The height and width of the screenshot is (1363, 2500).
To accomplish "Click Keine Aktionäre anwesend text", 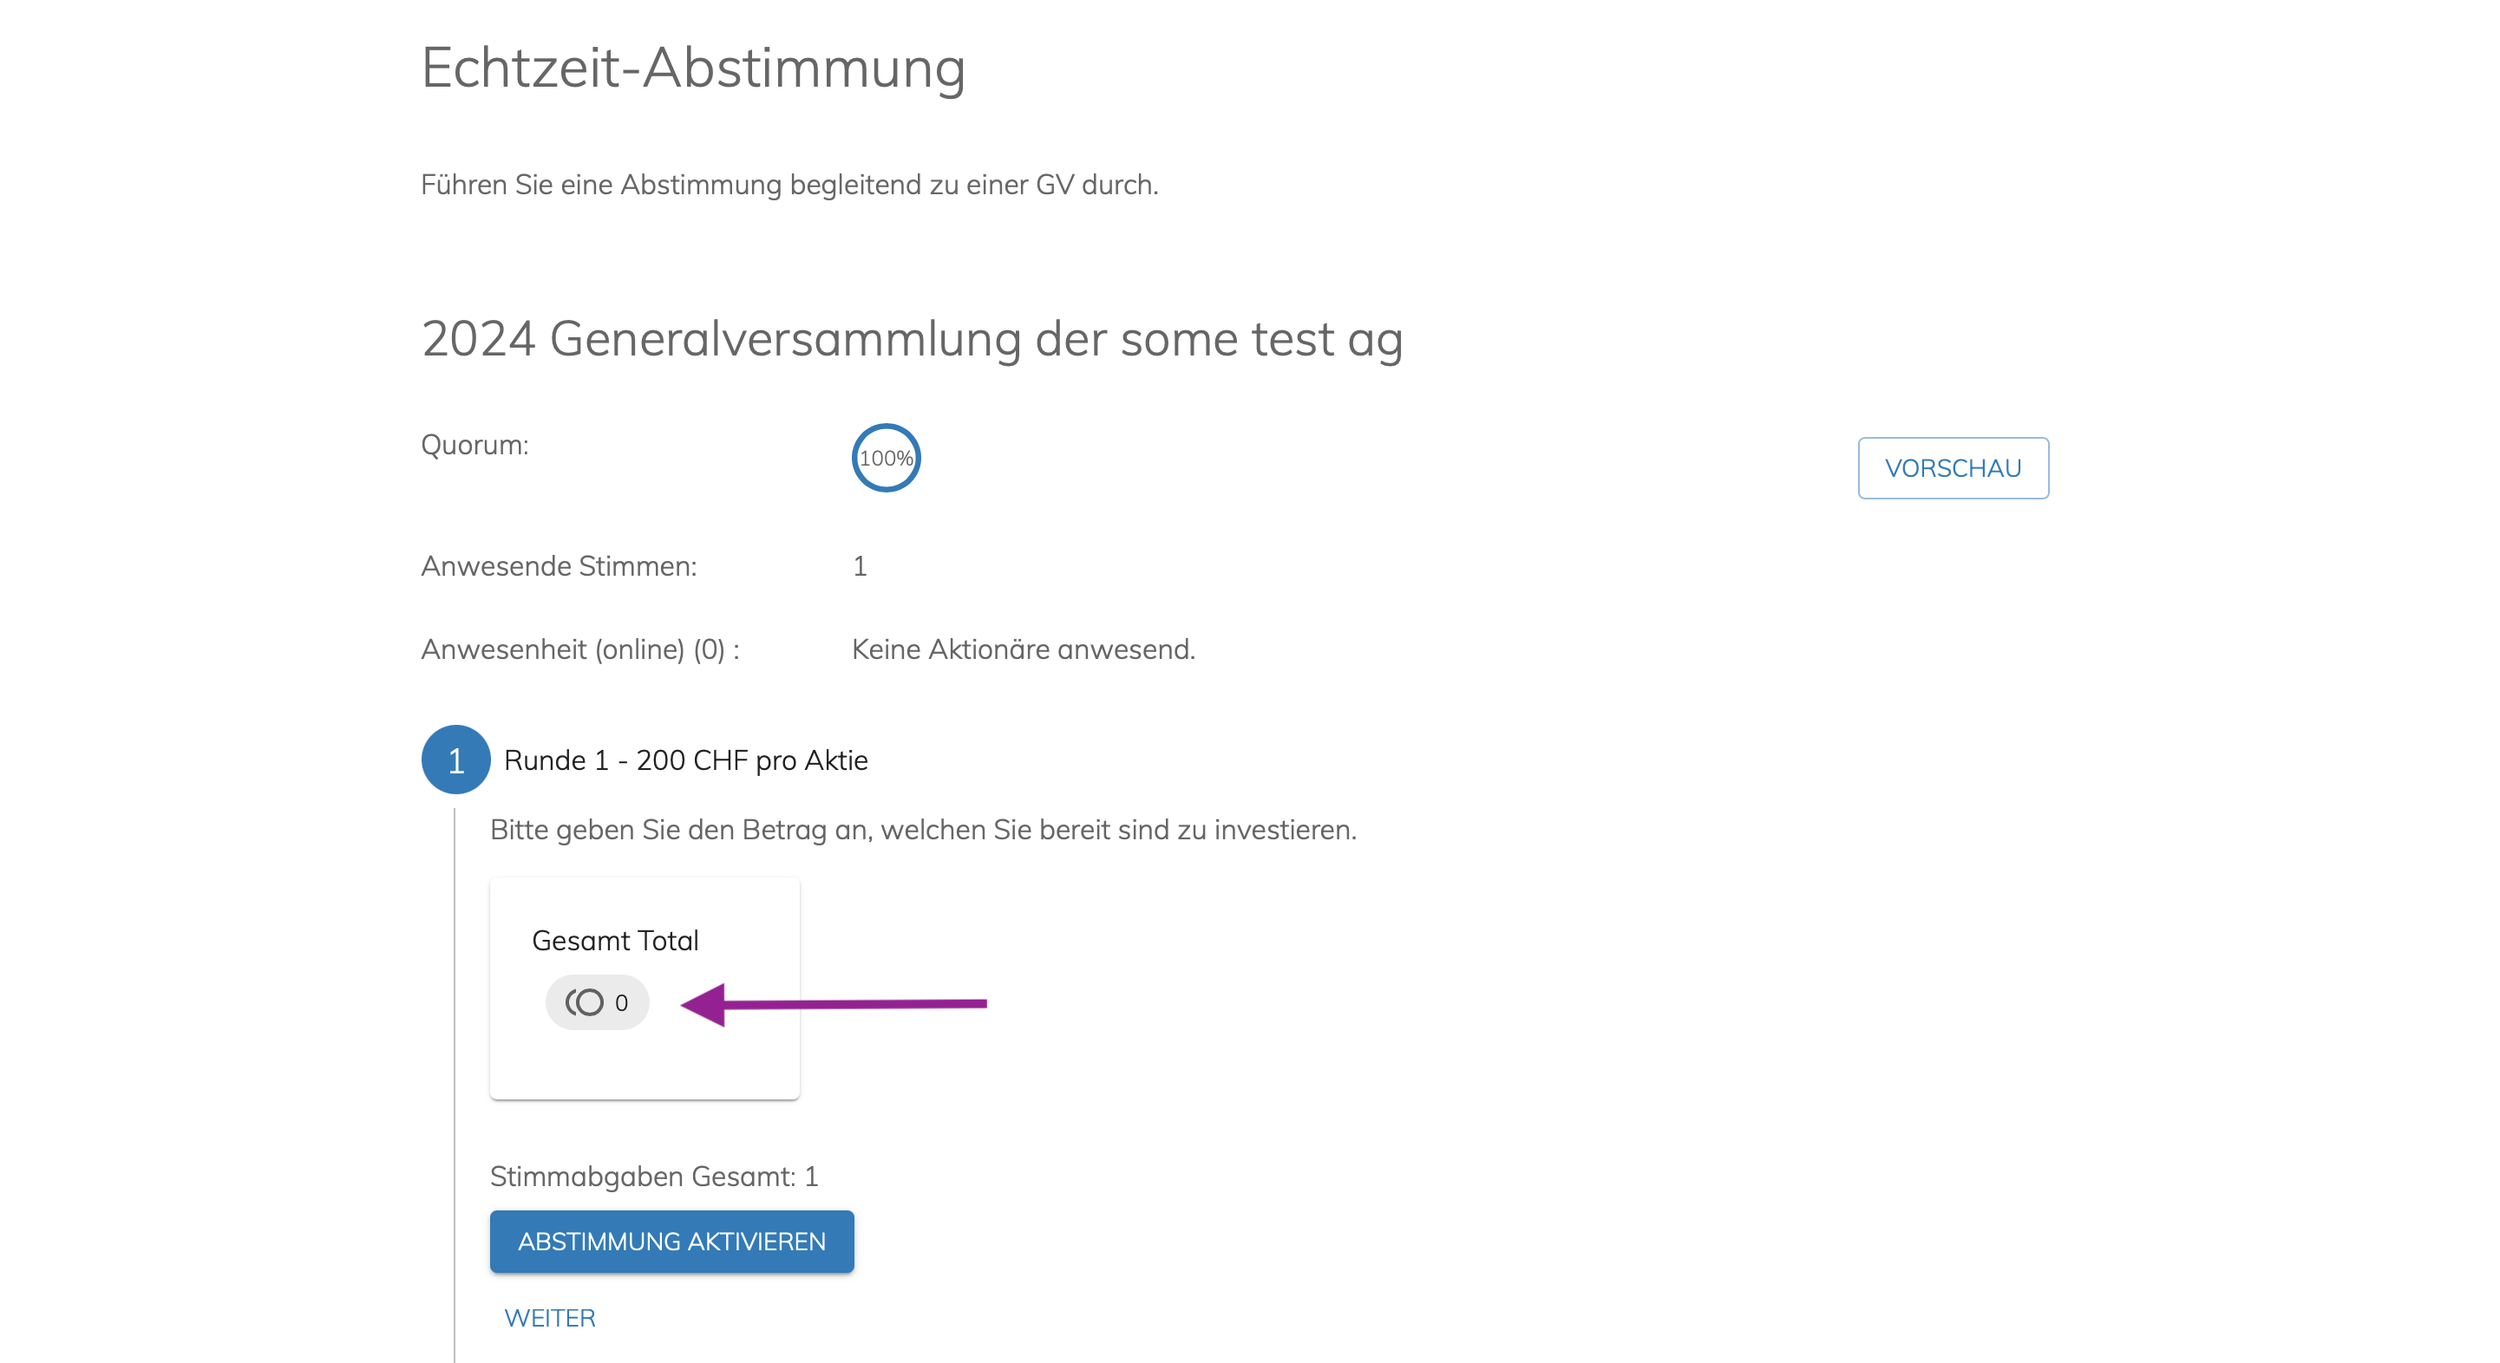I will (x=1023, y=649).
